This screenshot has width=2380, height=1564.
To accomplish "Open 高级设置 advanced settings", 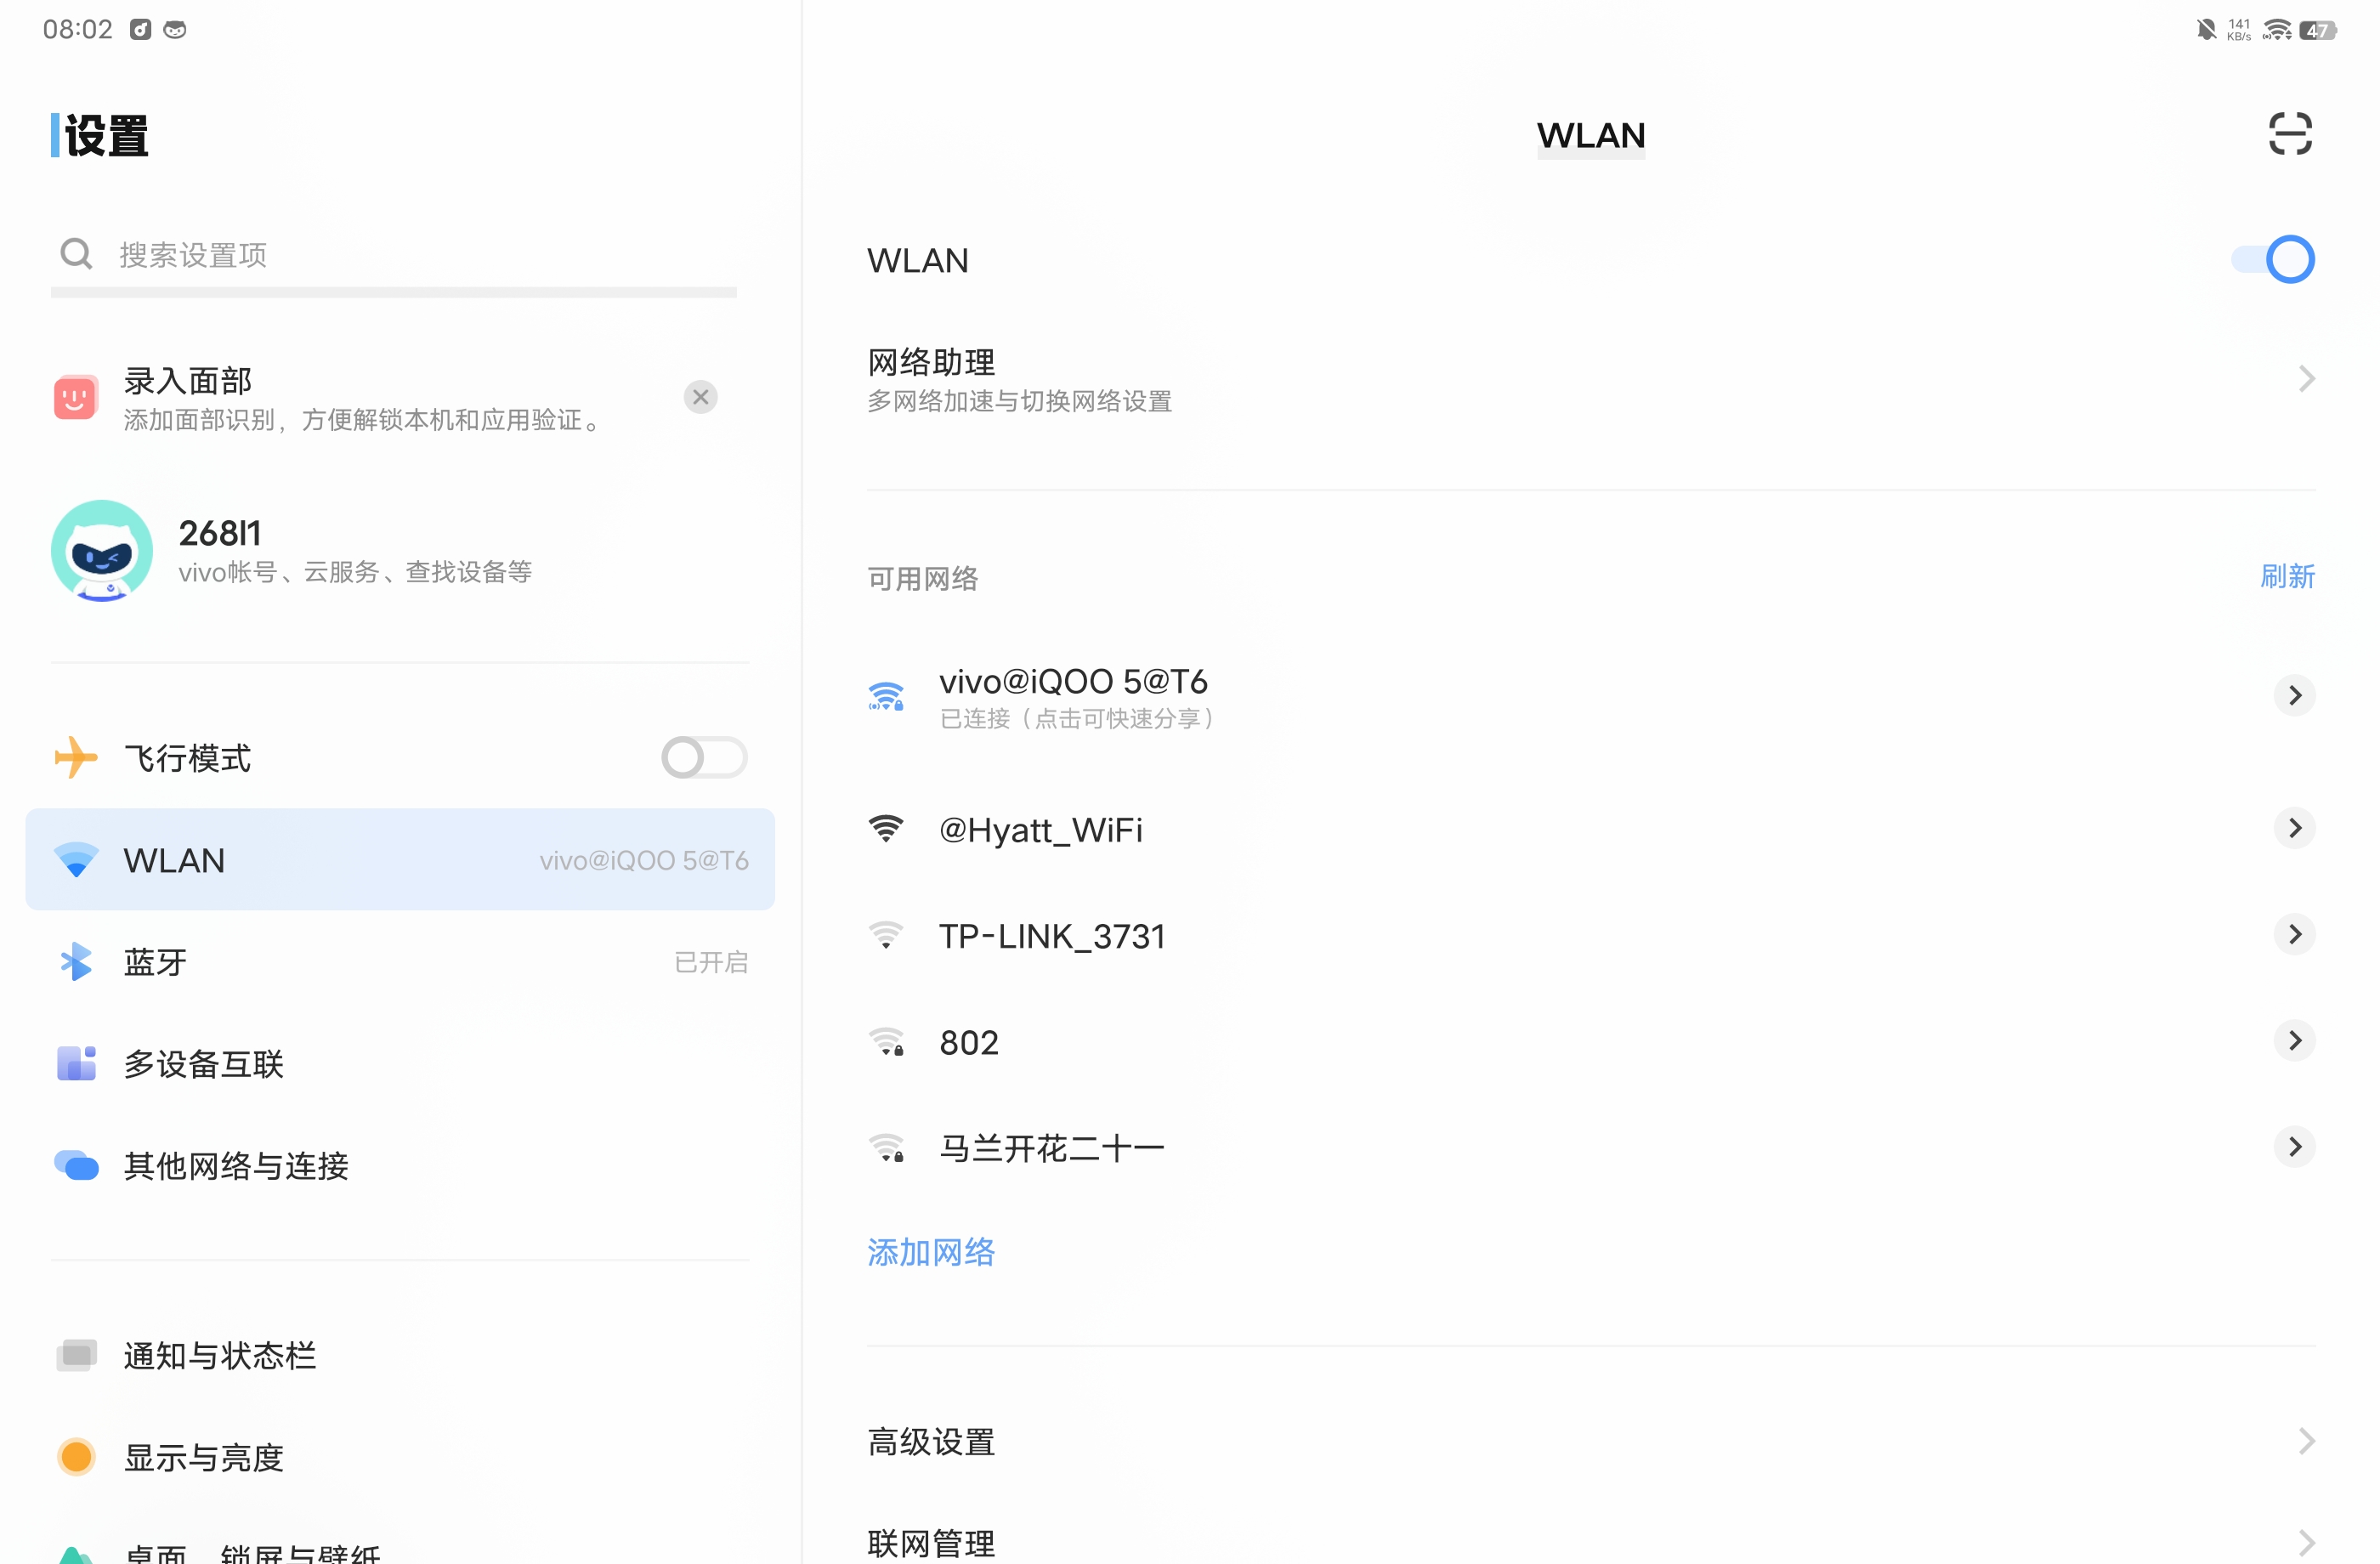I will 1591,1441.
